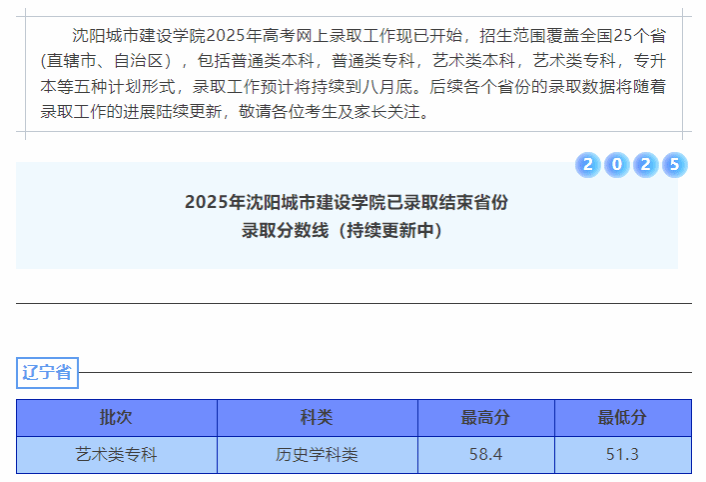Click the 辽宁省 province label
This screenshot has height=482, width=706.
(47, 373)
